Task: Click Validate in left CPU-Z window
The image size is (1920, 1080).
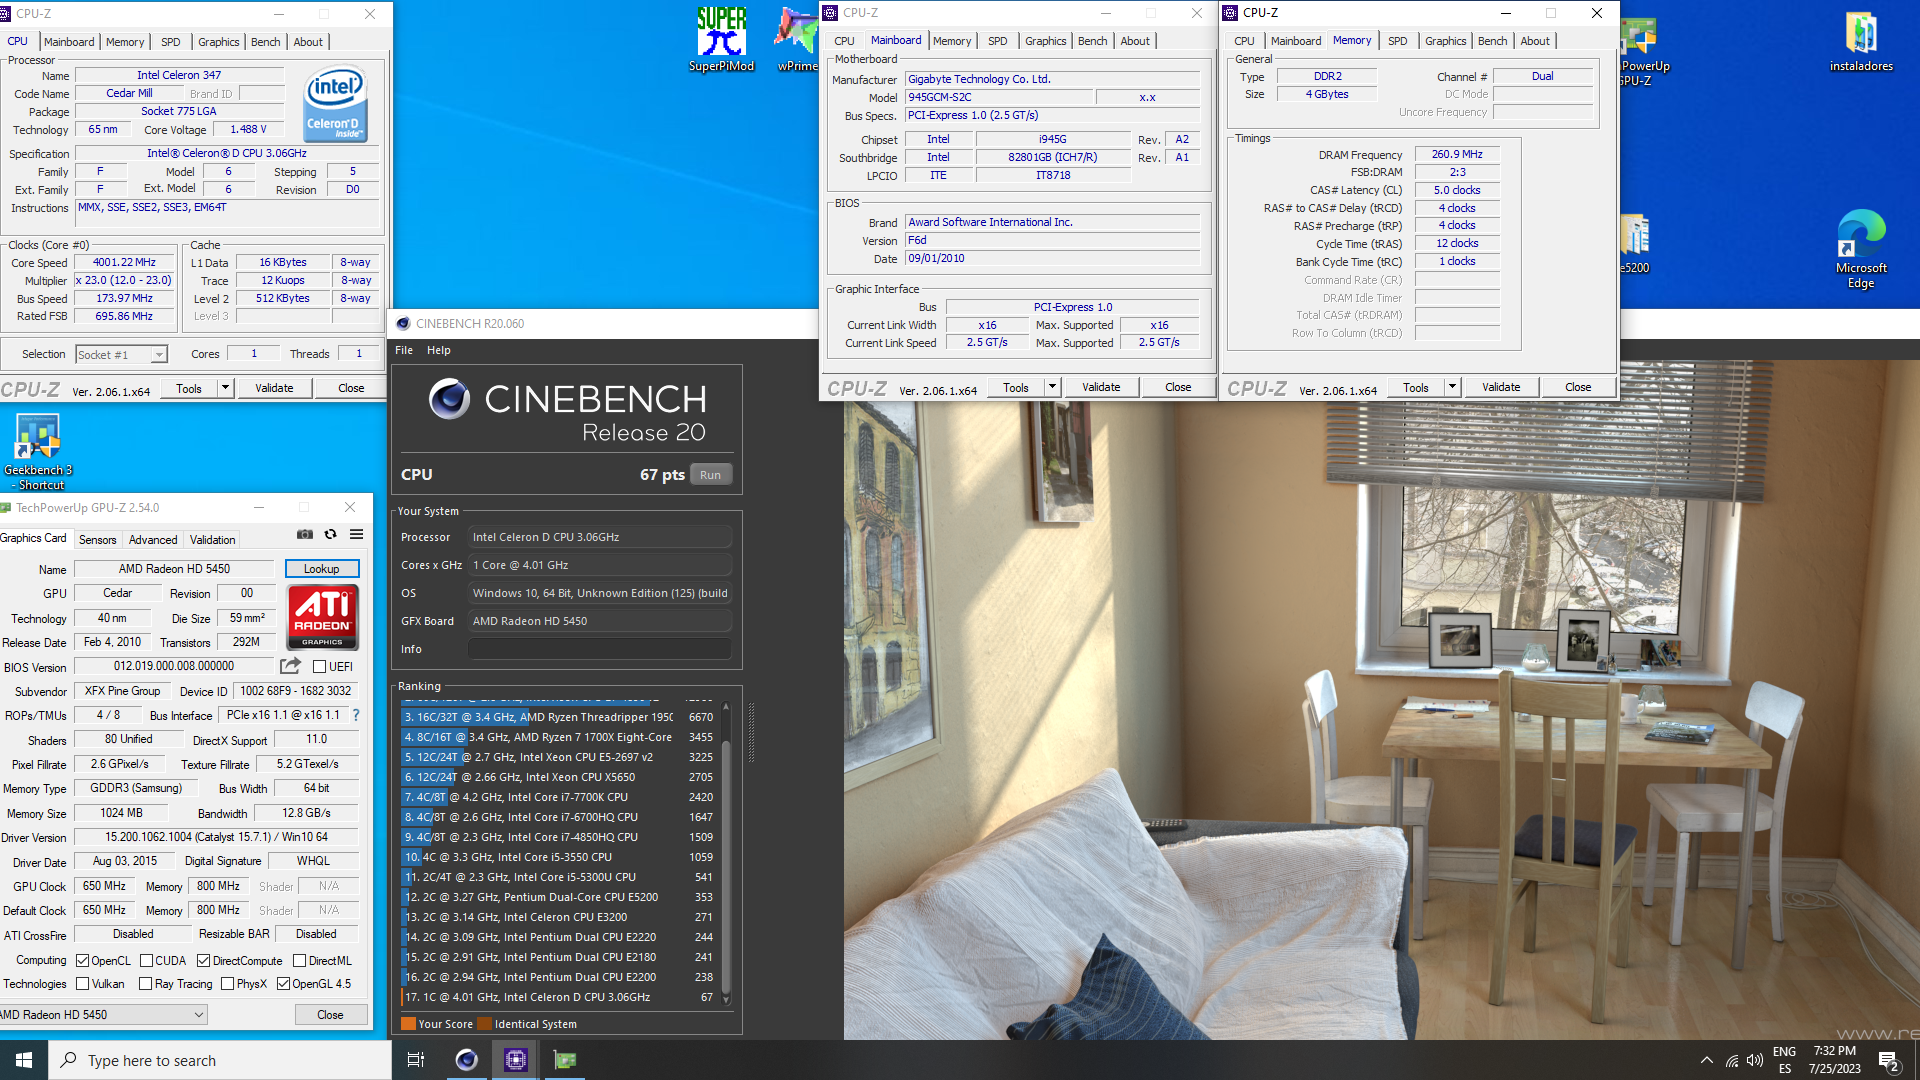Action: [274, 388]
